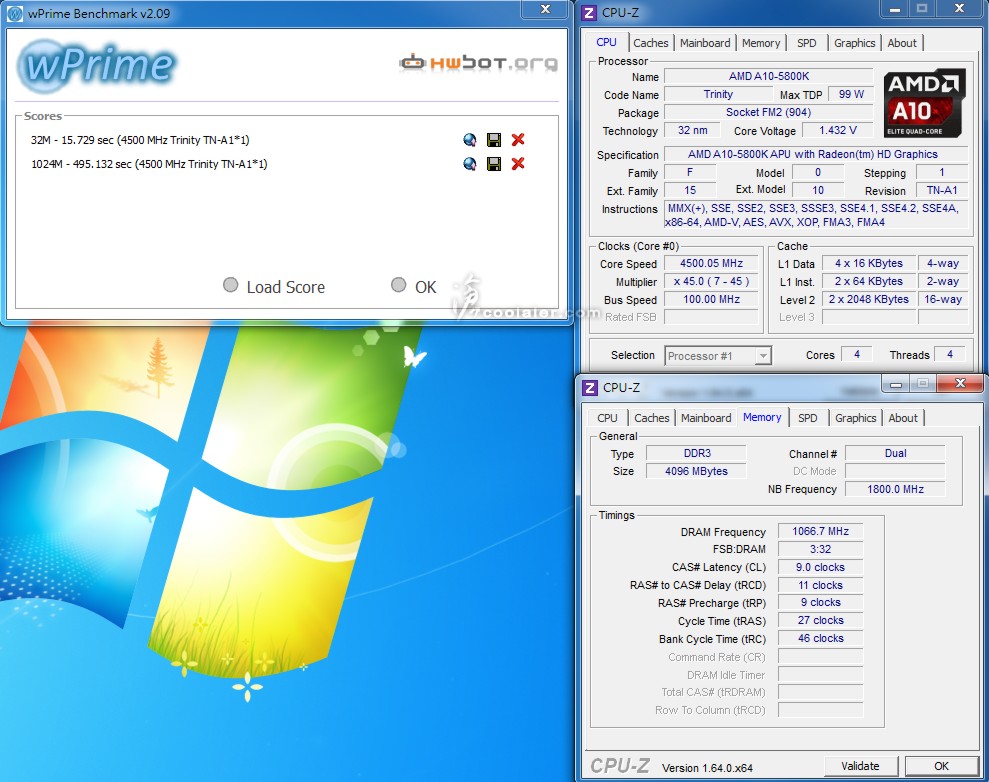The height and width of the screenshot is (782, 989).
Task: Save the 1024M score with the floppy icon
Action: pos(494,164)
